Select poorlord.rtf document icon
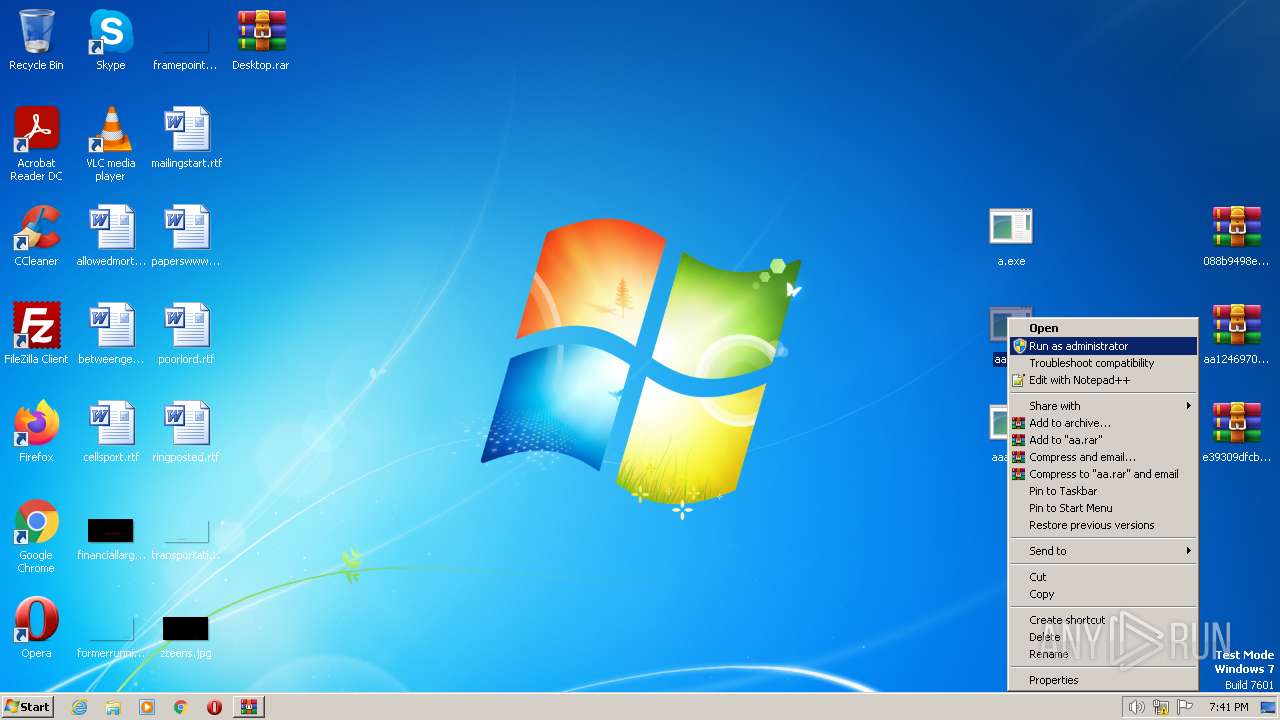 click(186, 334)
